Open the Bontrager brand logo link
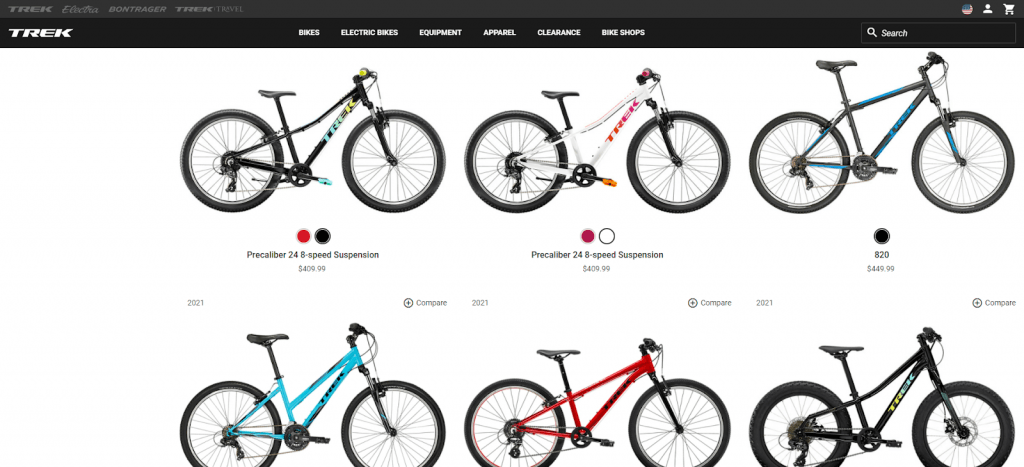1024x467 pixels. click(137, 9)
